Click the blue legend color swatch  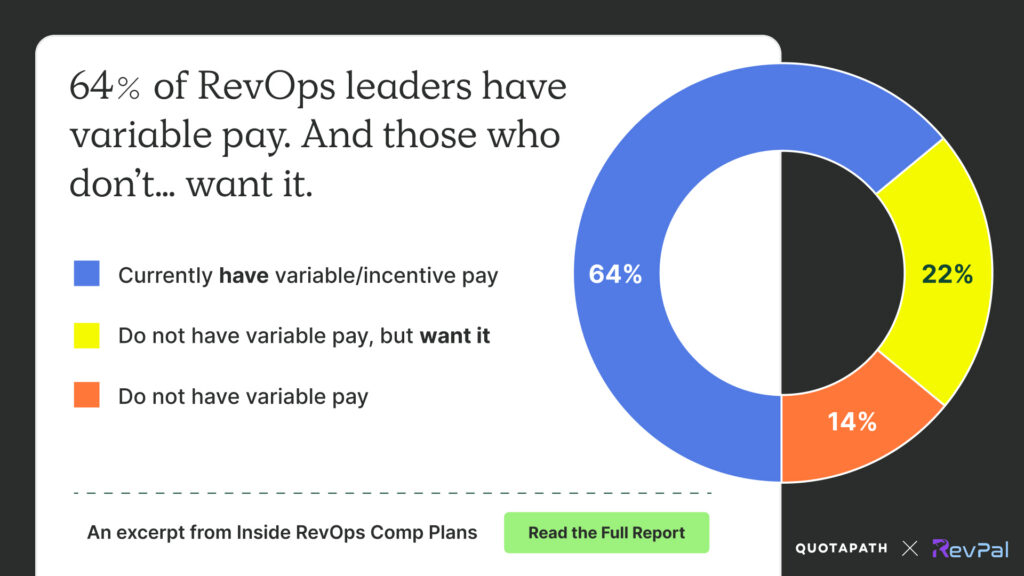click(x=87, y=274)
